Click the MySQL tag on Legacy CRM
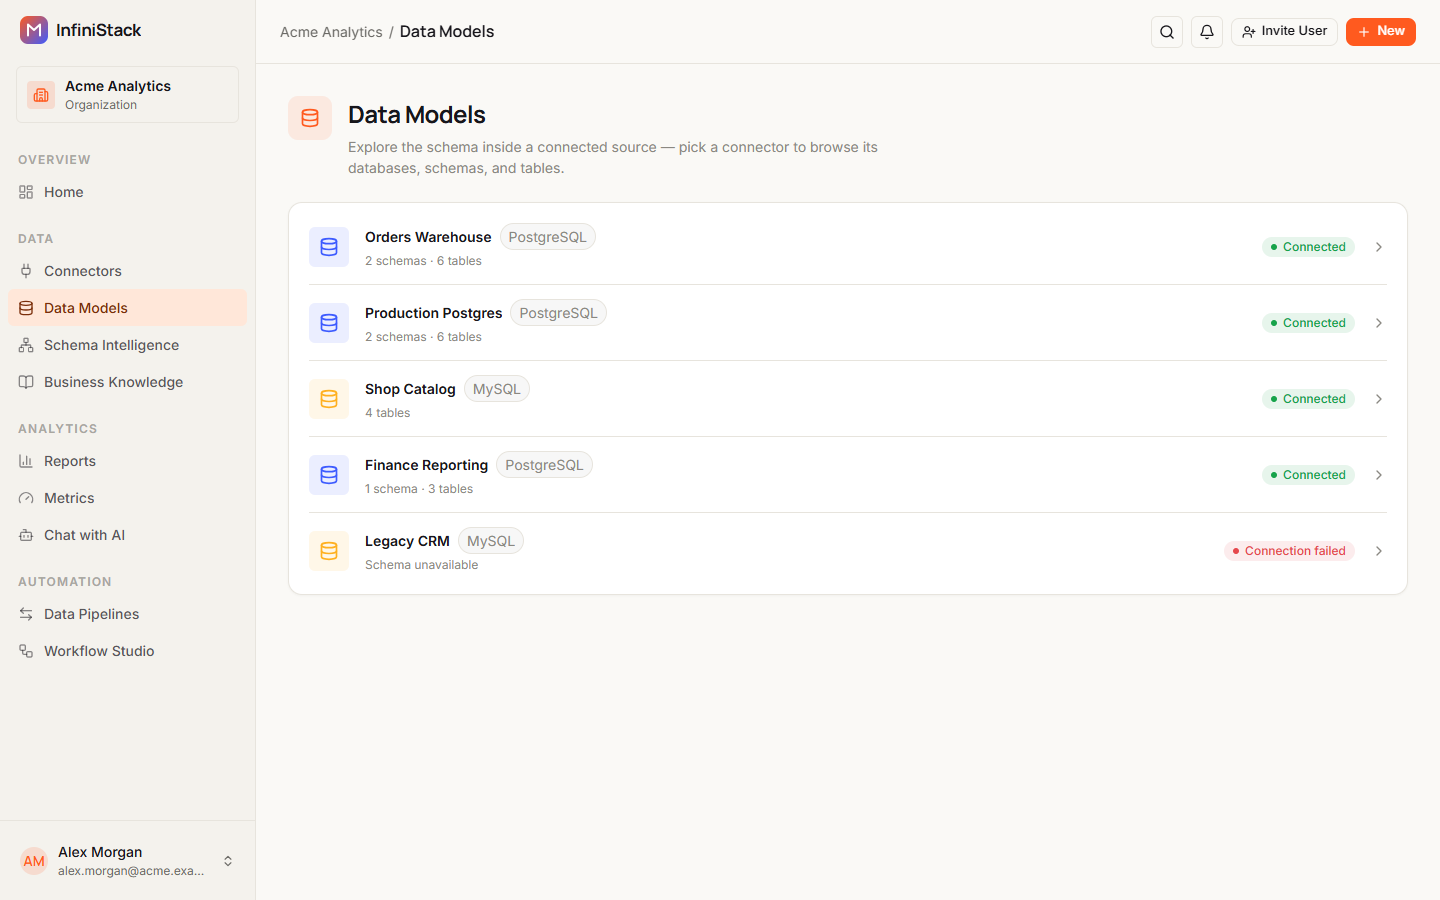 point(491,541)
